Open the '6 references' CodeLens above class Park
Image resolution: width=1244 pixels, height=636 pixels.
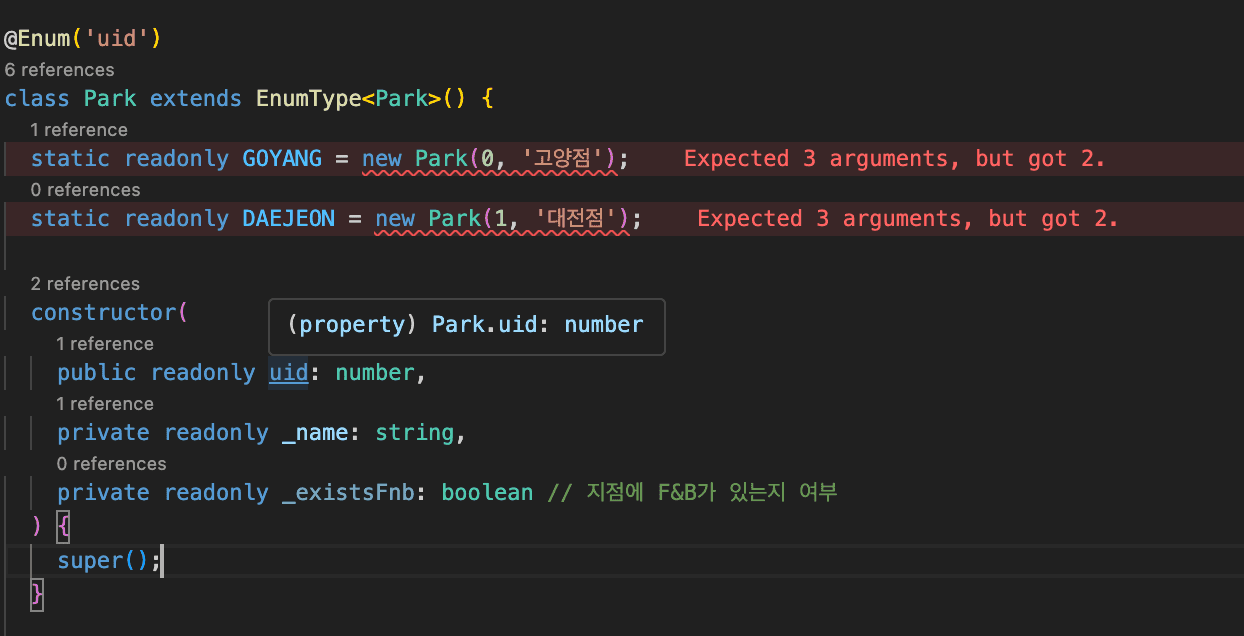coord(59,70)
